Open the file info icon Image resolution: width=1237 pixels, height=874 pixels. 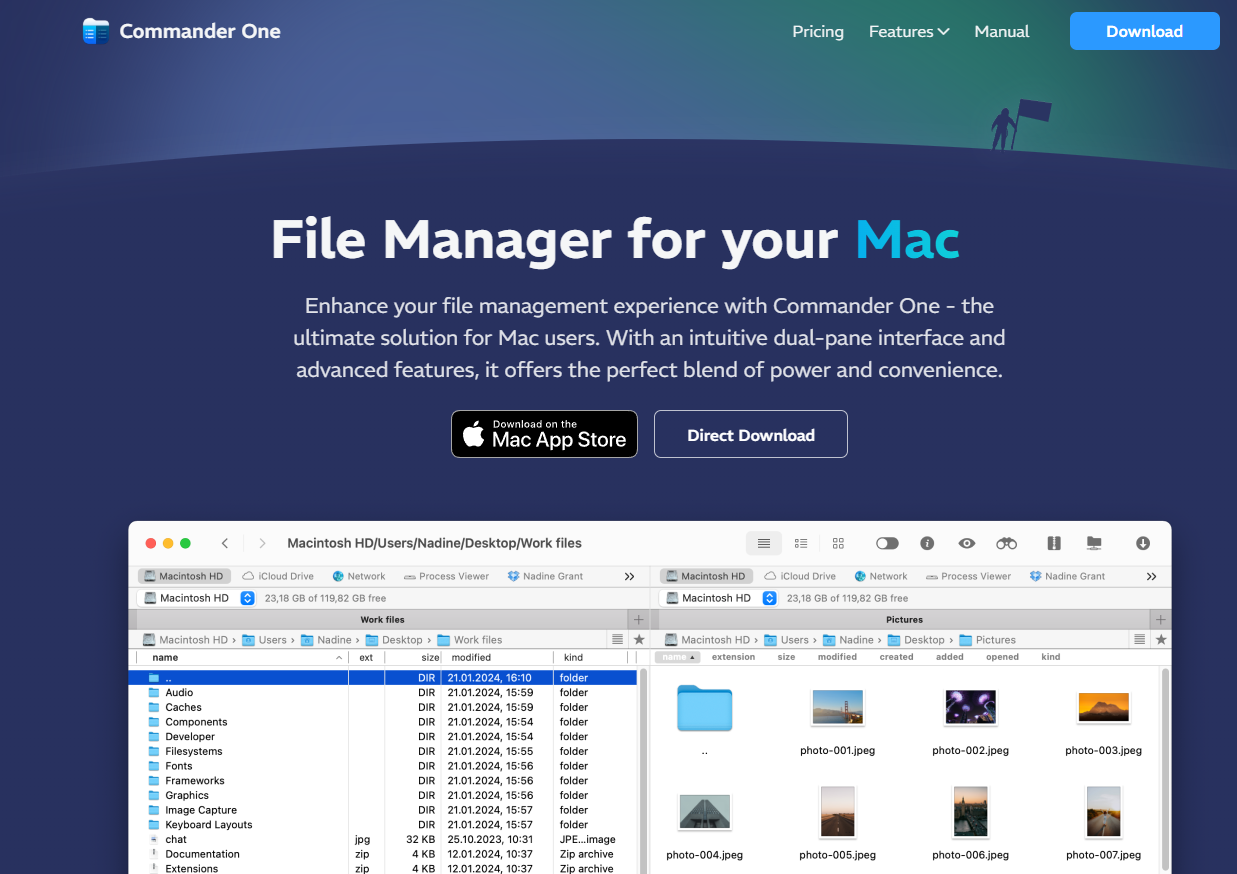tap(927, 543)
